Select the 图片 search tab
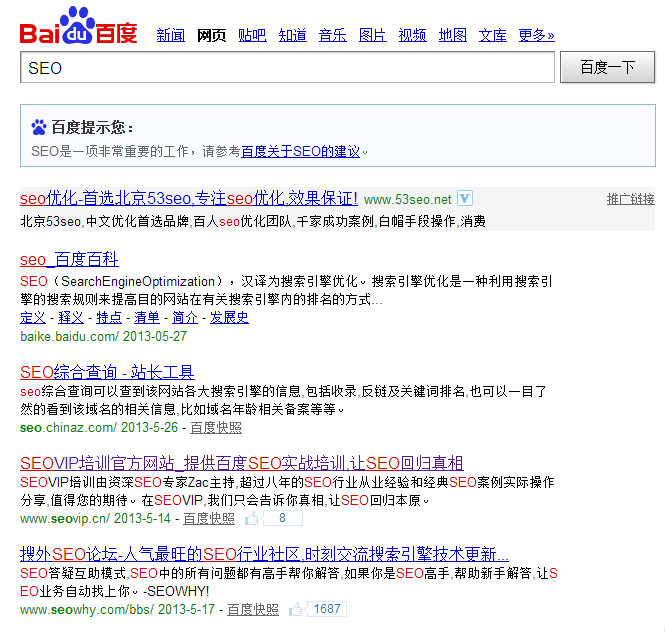Viewport: 665px width, 631px height. coord(372,35)
